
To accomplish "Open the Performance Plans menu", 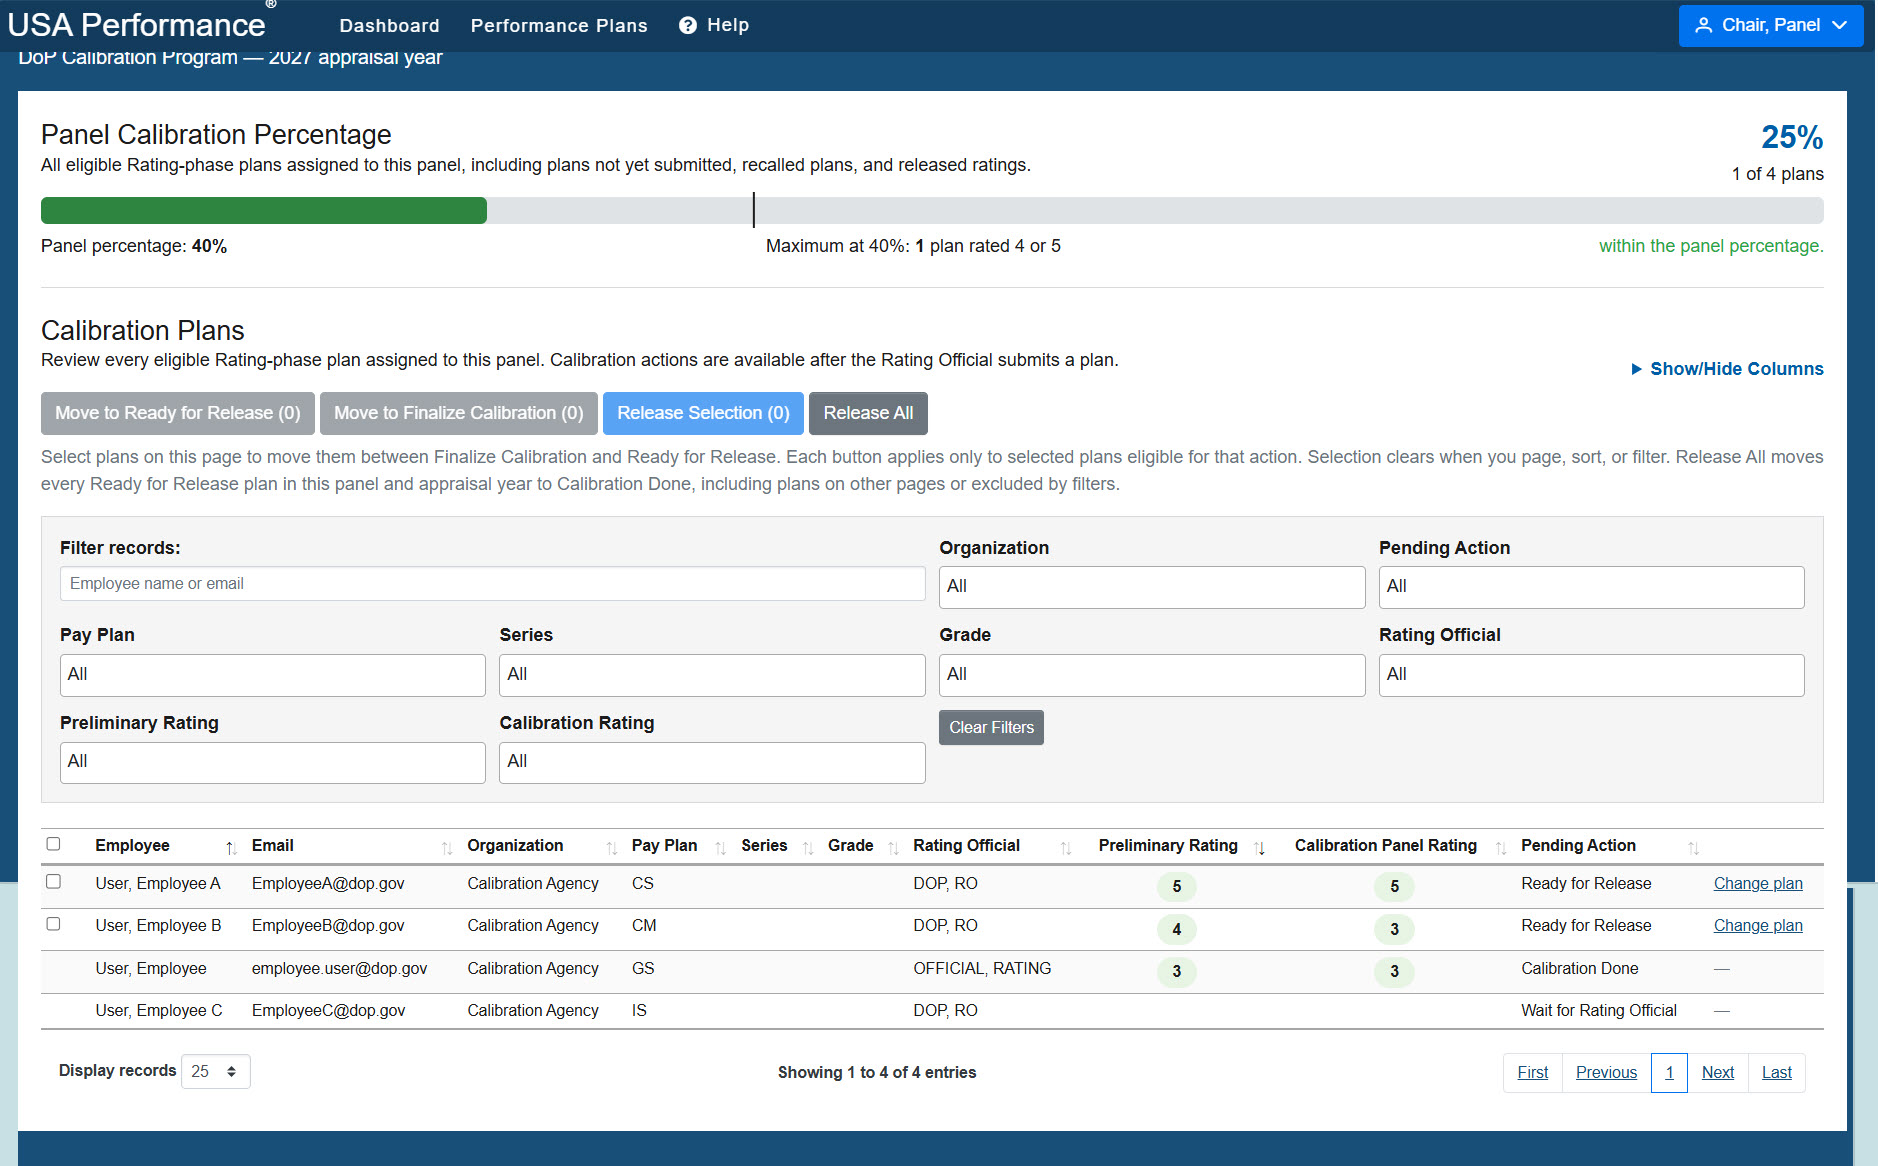I will point(559,25).
